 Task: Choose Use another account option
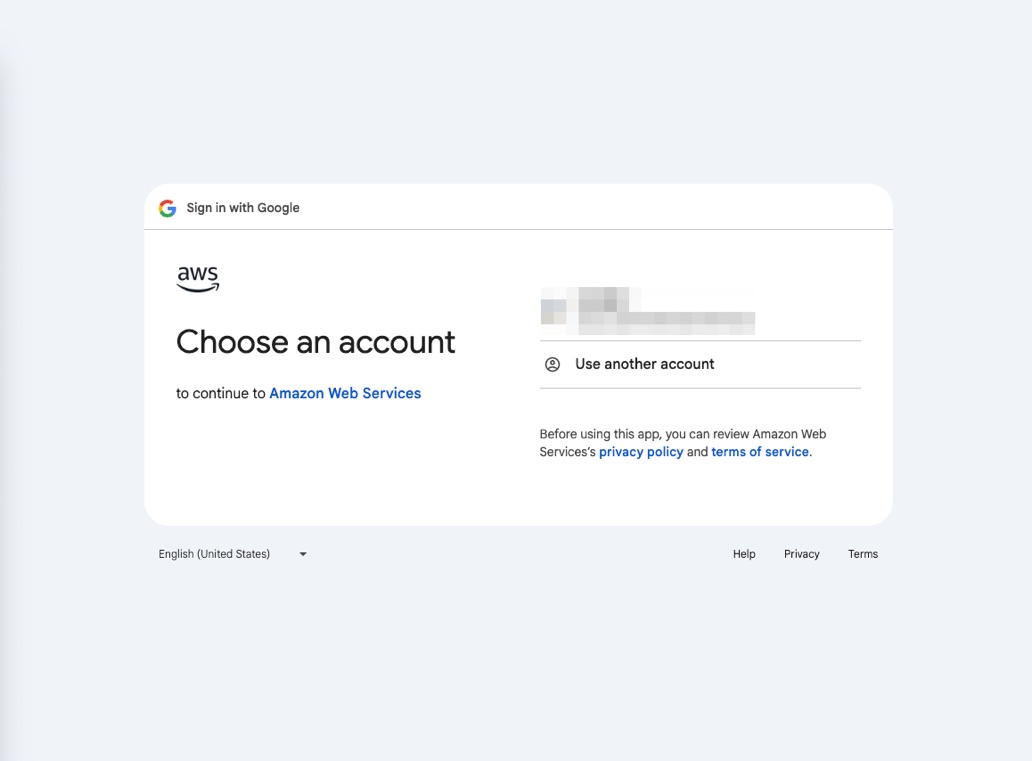[x=644, y=364]
